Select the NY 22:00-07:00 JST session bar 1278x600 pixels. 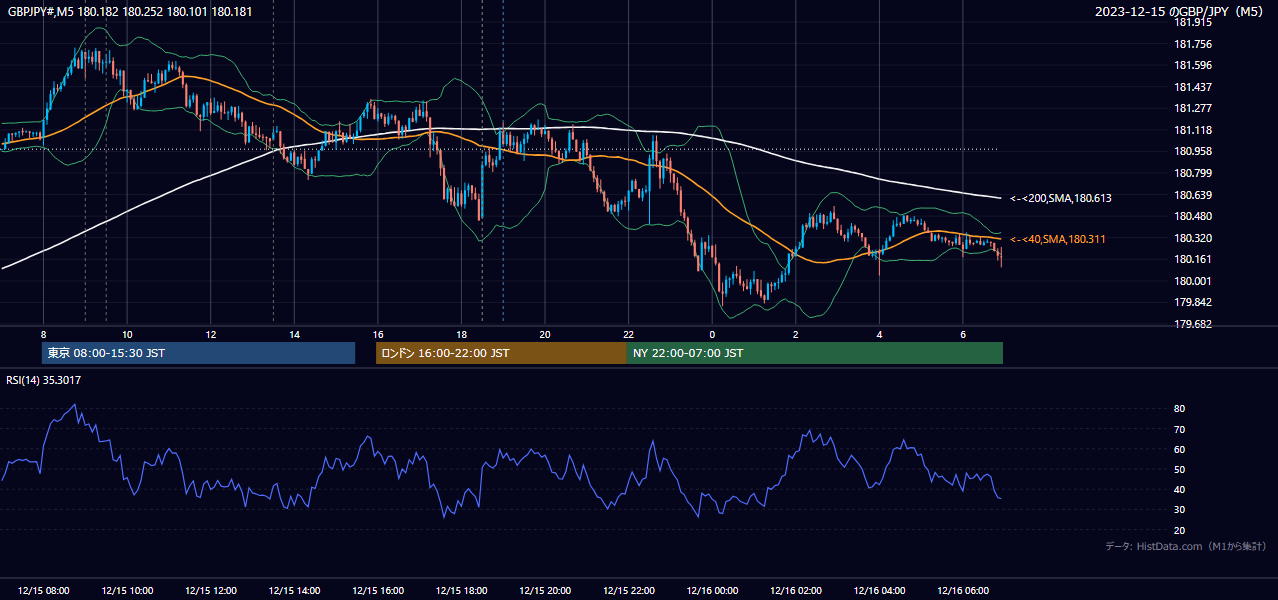(815, 353)
